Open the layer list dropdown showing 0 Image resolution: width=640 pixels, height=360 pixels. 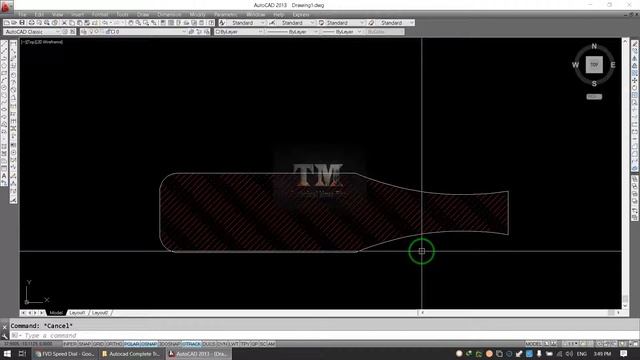(184, 31)
